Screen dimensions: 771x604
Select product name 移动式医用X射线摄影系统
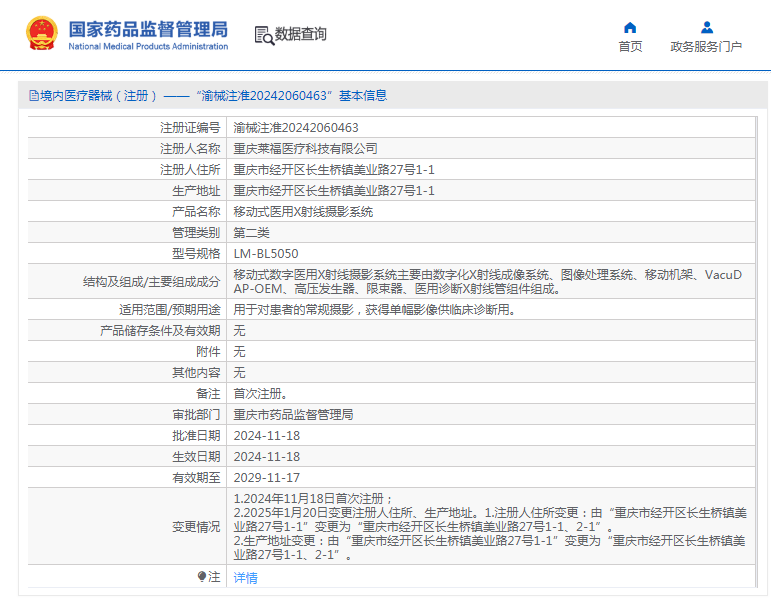click(x=303, y=212)
